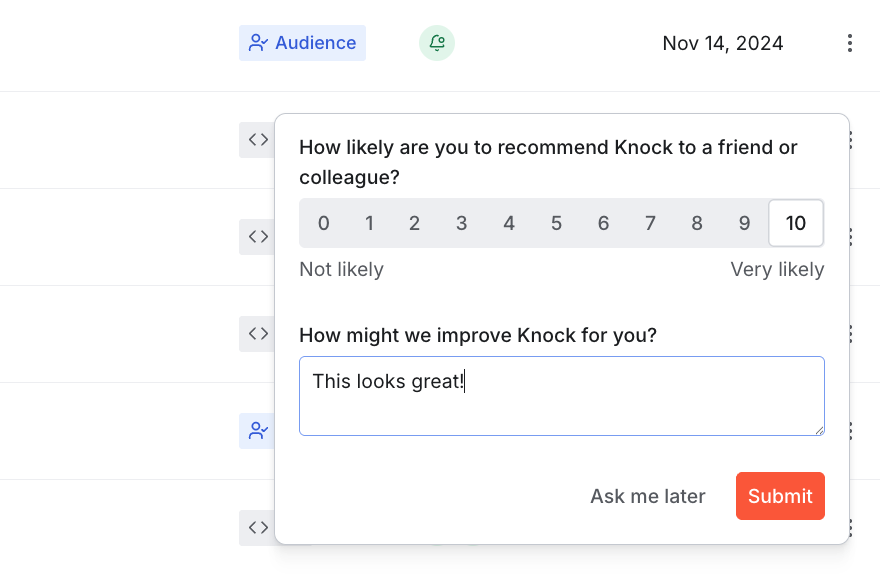The image size is (880, 575).
Task: Click the green bell notification icon
Action: 437,43
